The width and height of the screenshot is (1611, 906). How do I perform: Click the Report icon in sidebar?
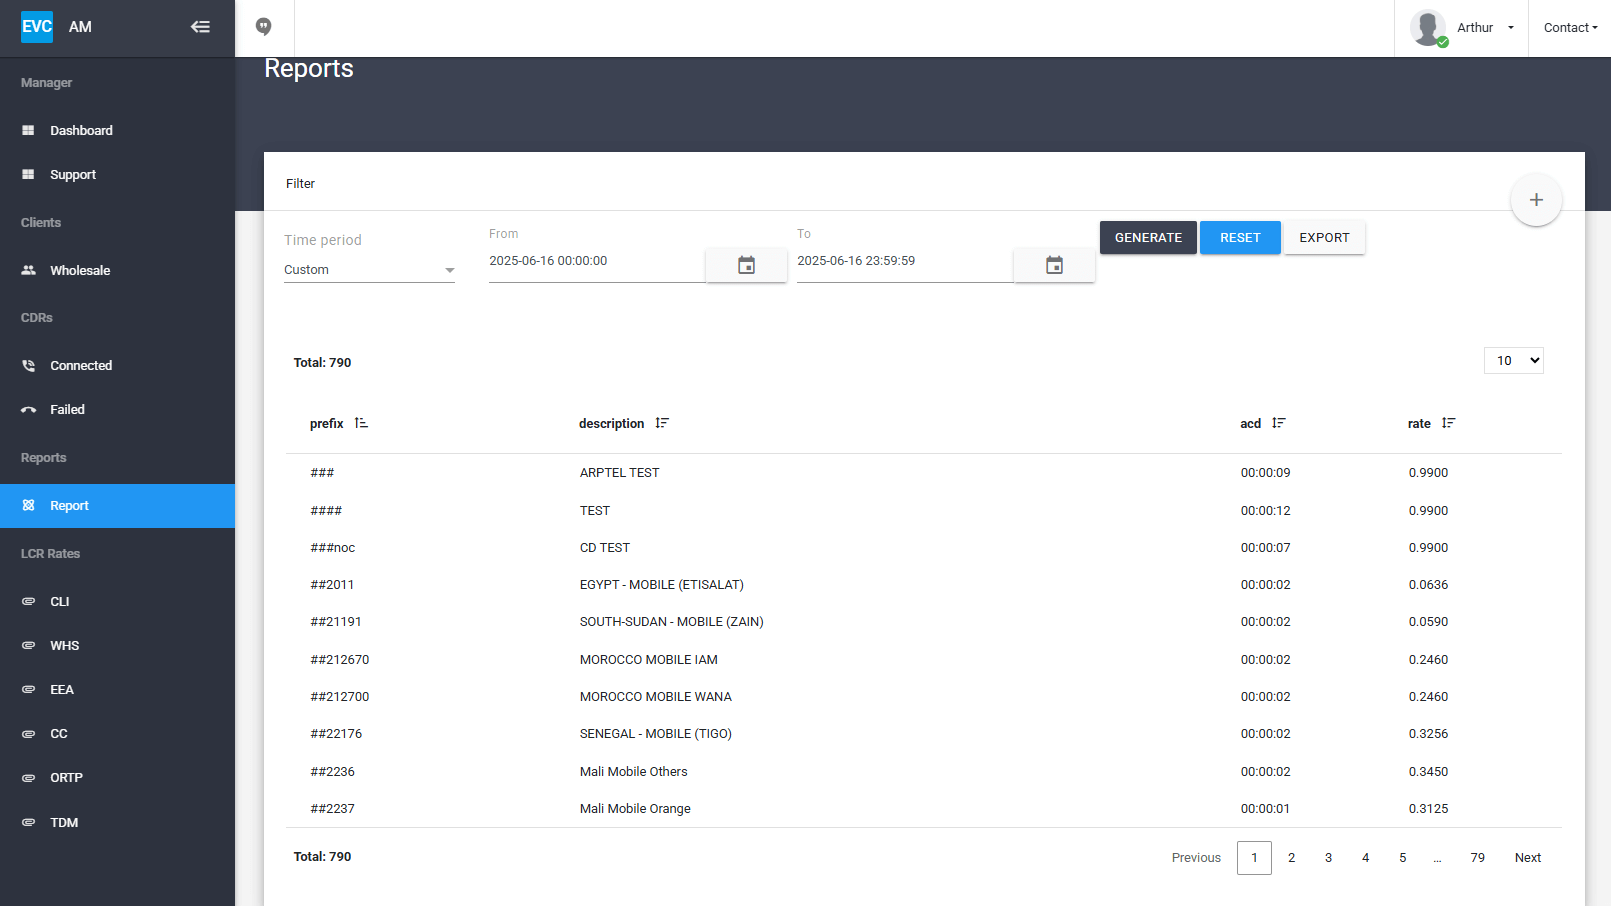pos(28,506)
